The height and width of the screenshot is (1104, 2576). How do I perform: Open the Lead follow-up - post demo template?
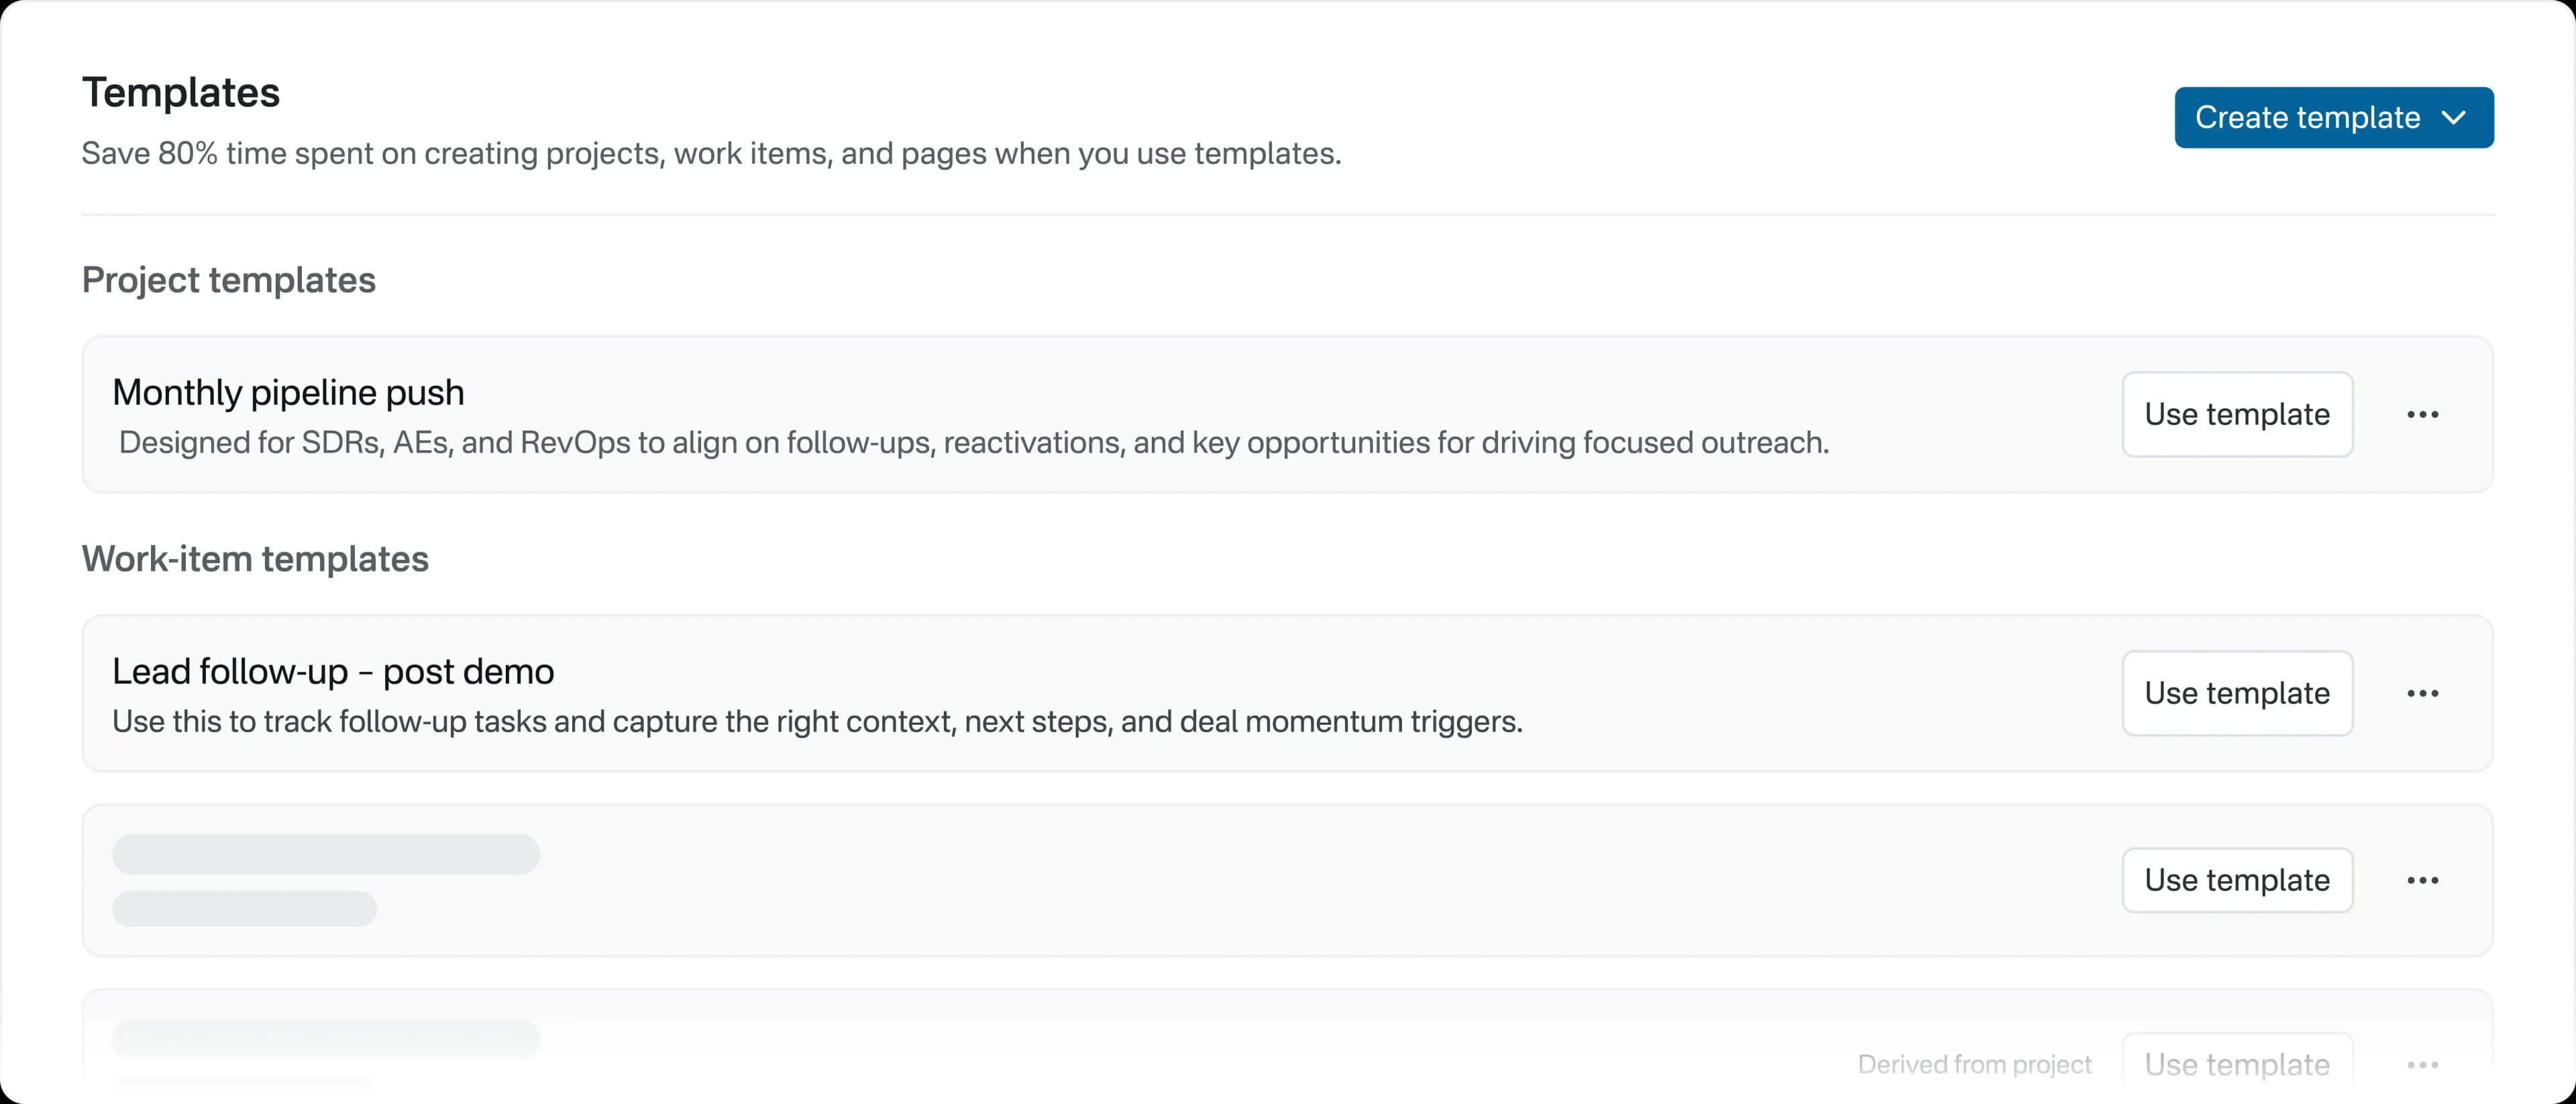[x=333, y=671]
